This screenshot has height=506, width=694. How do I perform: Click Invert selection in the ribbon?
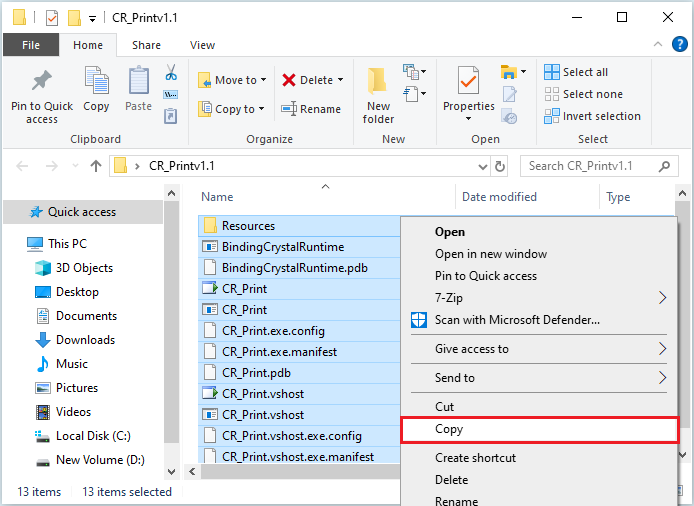tap(592, 116)
